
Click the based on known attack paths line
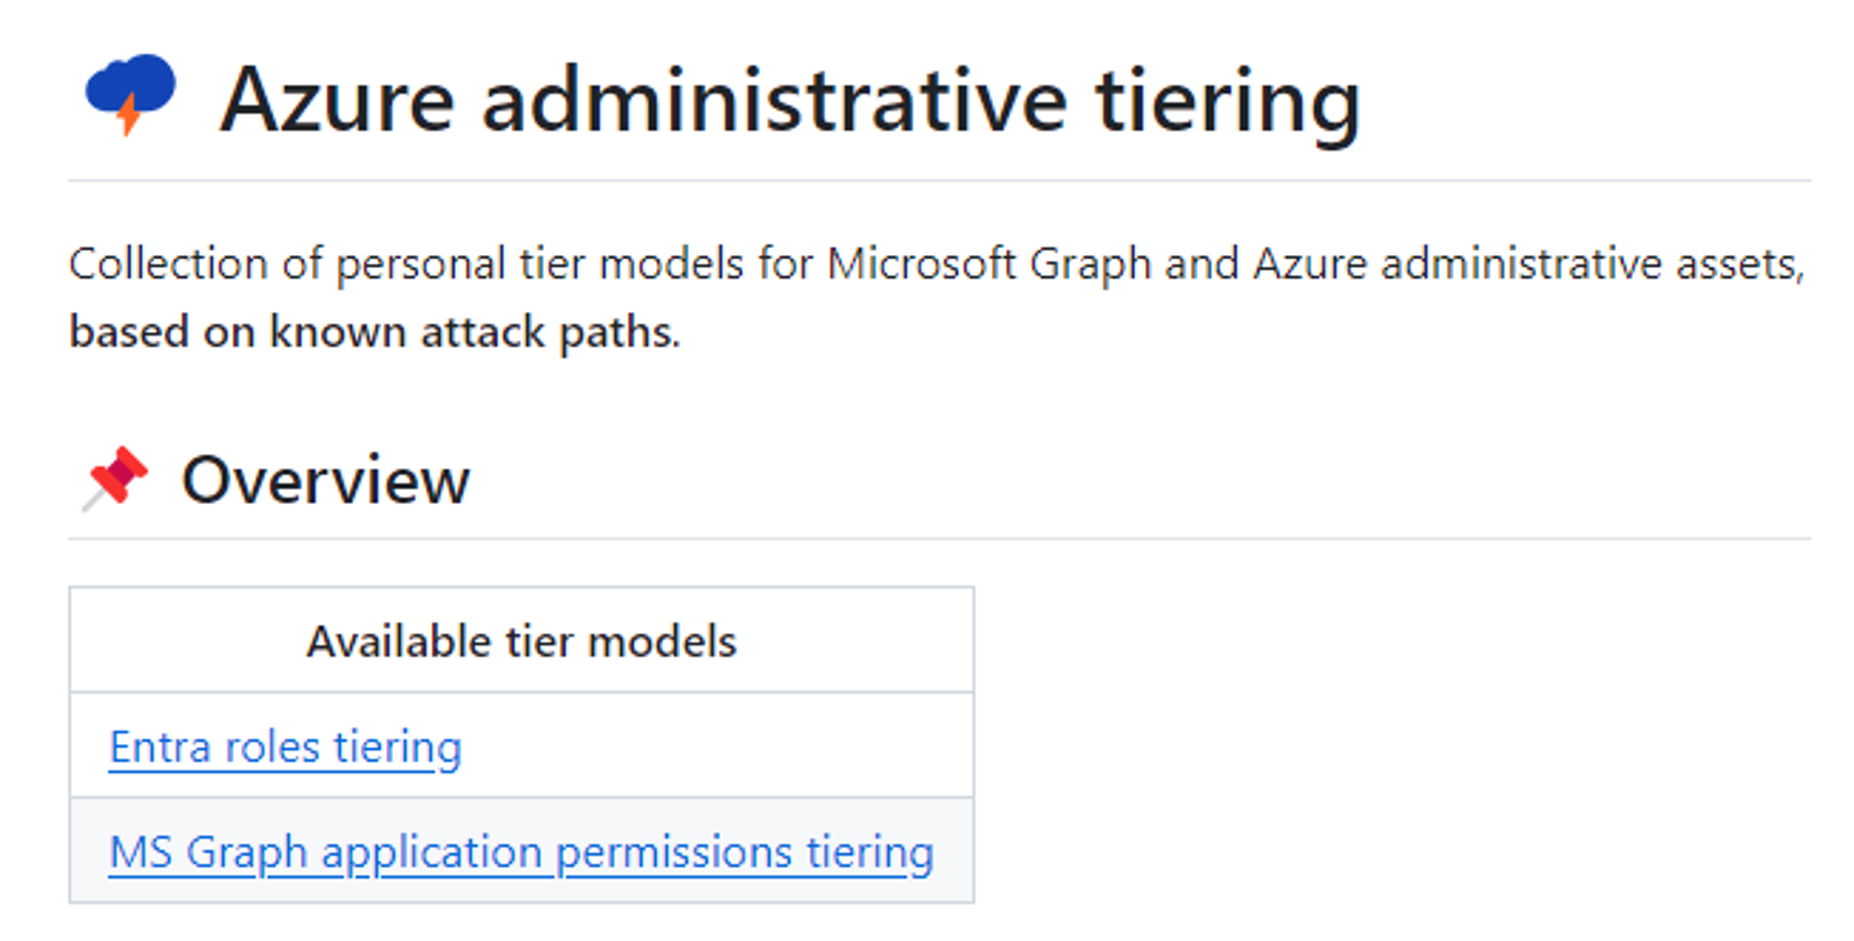(x=374, y=332)
